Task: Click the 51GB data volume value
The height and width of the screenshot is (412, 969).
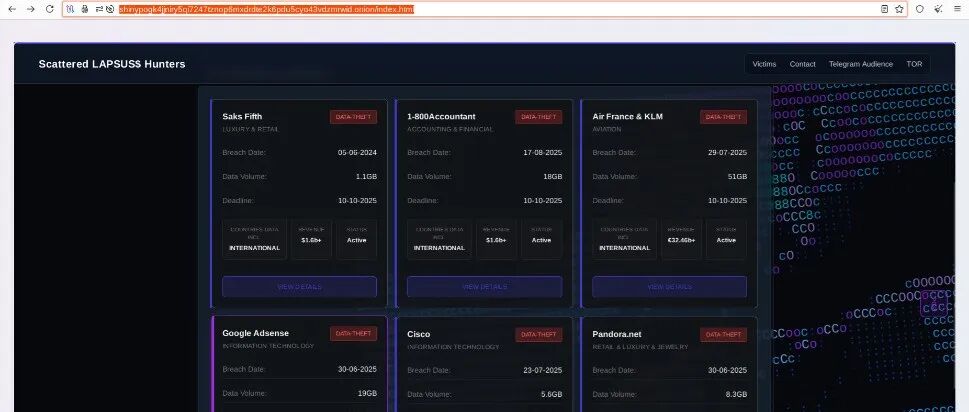Action: point(737,177)
